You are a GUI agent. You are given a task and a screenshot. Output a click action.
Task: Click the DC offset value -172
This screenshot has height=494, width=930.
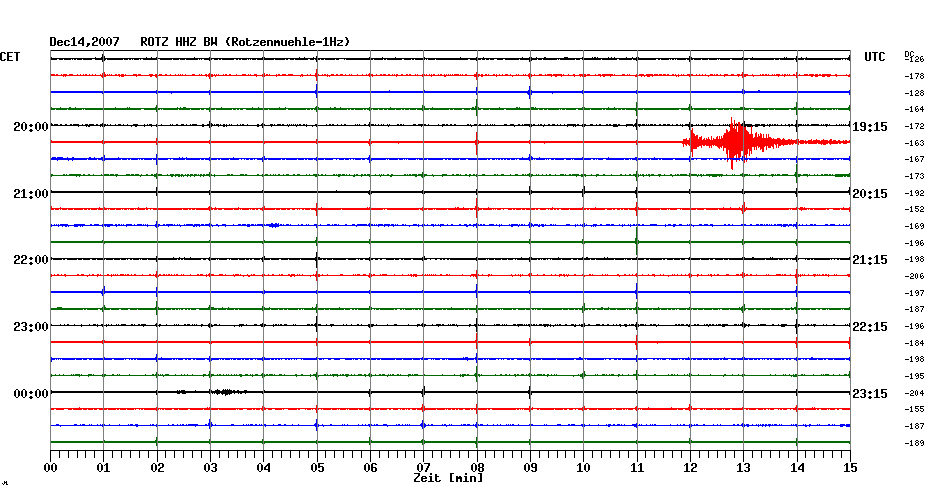click(915, 126)
